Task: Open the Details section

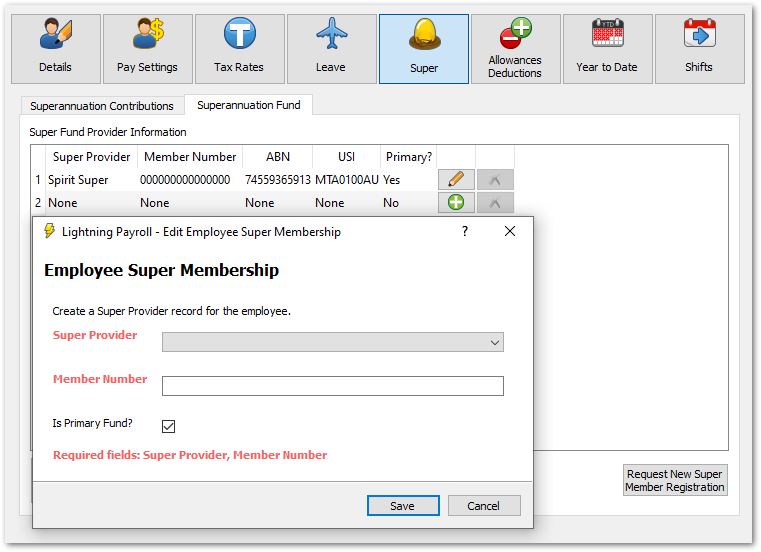Action: pos(56,49)
